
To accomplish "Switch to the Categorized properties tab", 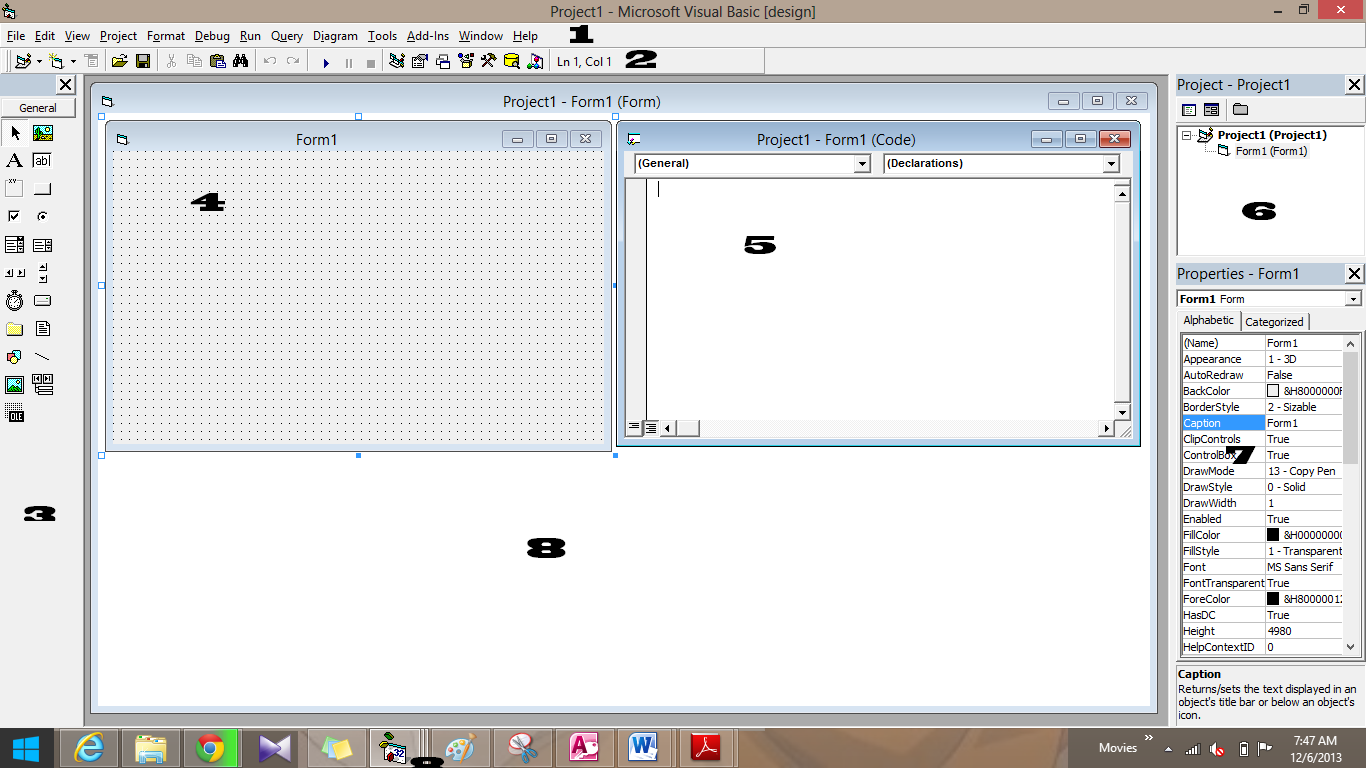I will 1274,321.
